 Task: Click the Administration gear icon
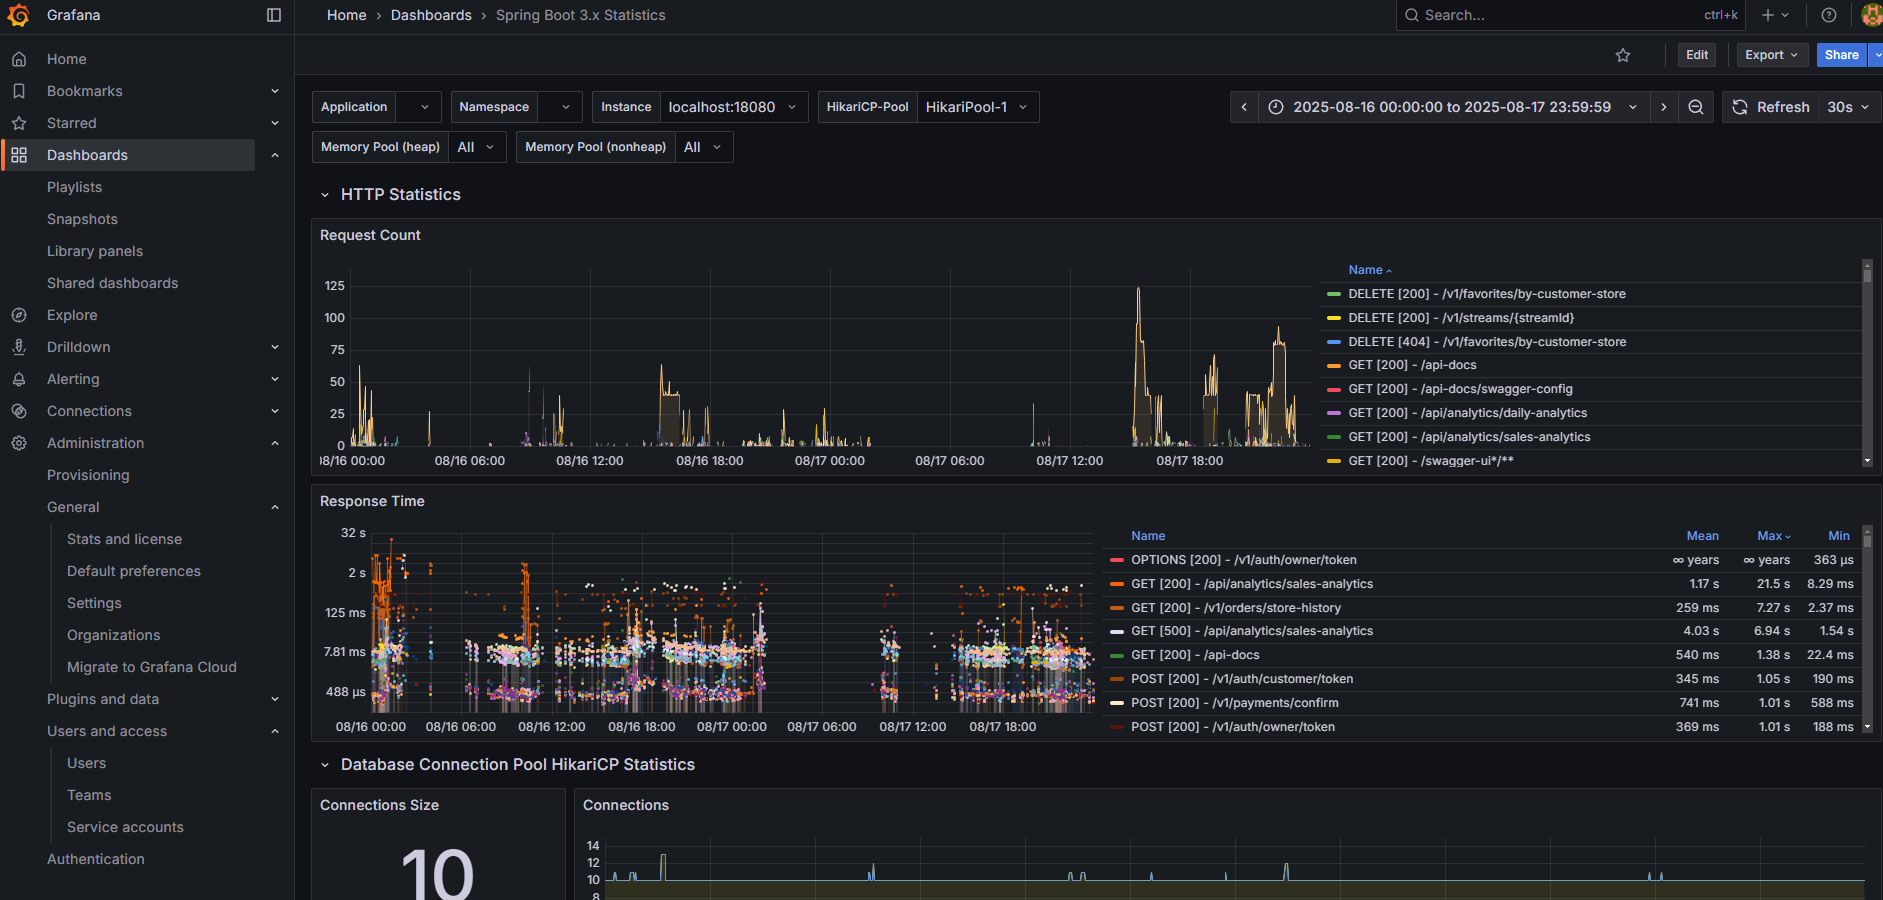[19, 443]
